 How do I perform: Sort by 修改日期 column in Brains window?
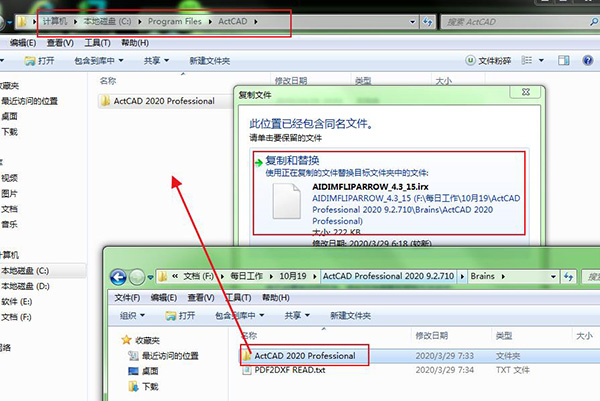pyautogui.click(x=432, y=336)
